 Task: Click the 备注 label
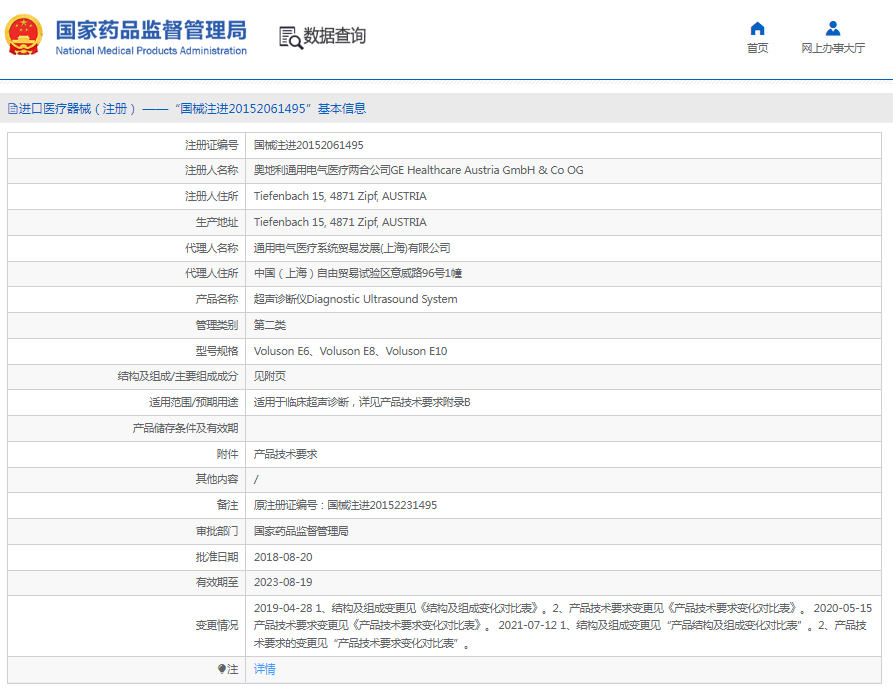pyautogui.click(x=227, y=505)
